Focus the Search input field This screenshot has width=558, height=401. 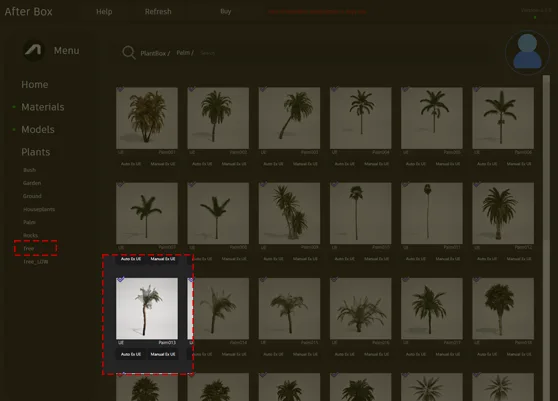pyautogui.click(x=207, y=53)
